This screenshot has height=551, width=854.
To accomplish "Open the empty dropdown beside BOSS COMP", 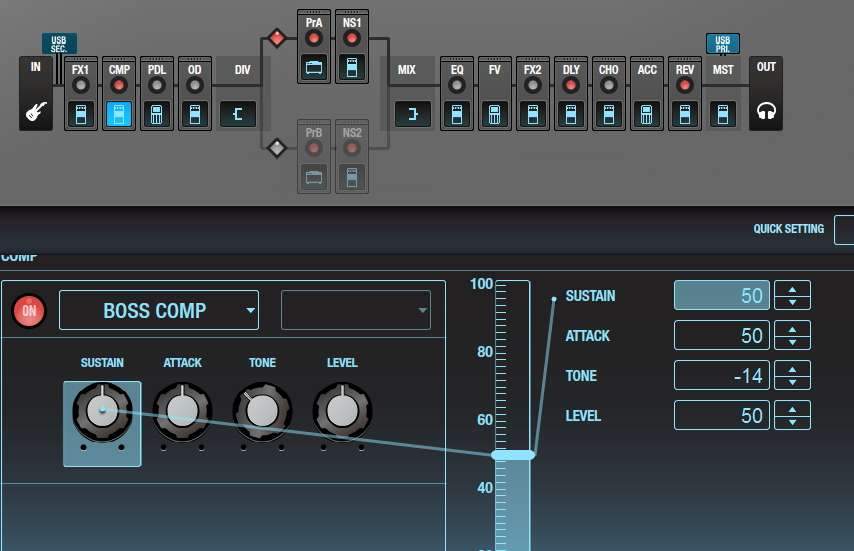I will pos(356,310).
